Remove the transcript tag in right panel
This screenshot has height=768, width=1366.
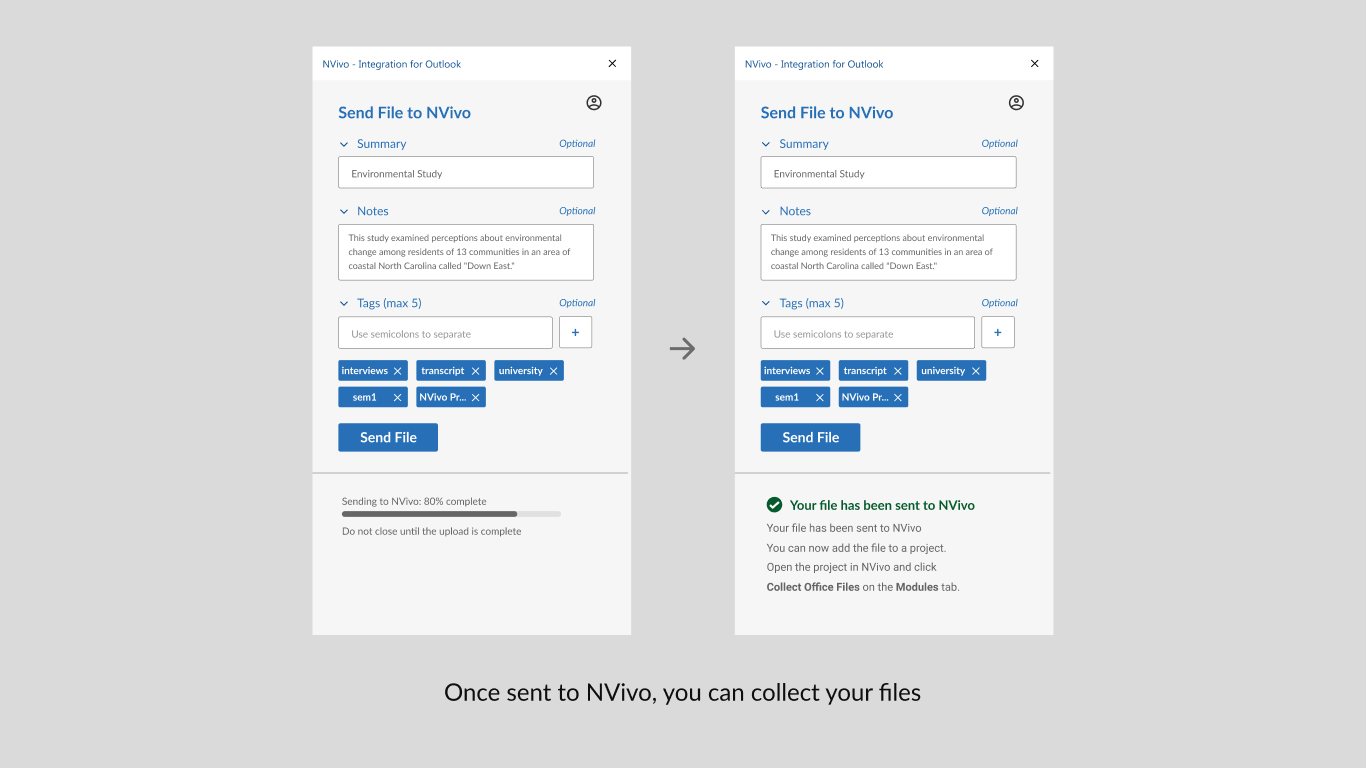[898, 371]
